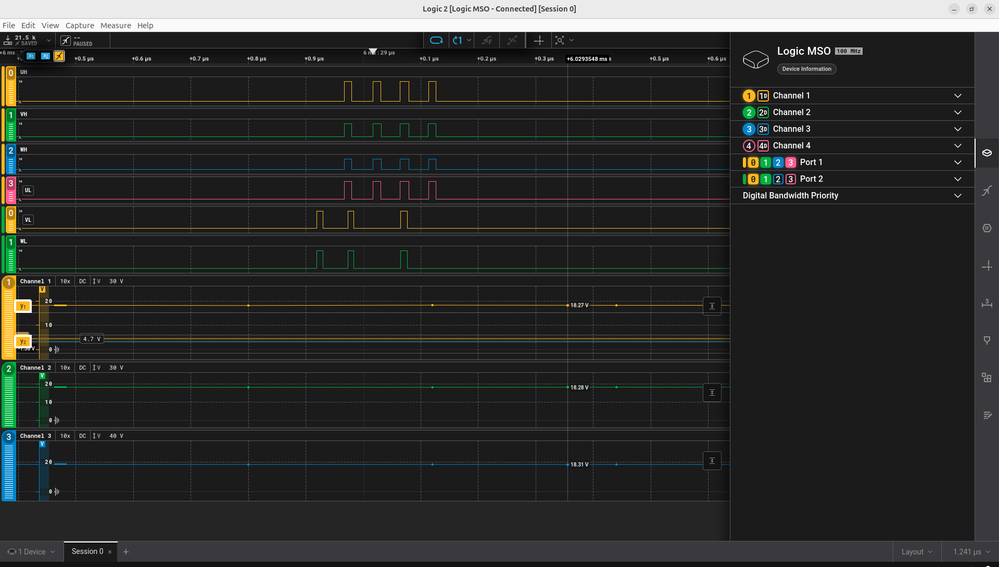Click the second blue X2 cursor icon

coord(45,56)
